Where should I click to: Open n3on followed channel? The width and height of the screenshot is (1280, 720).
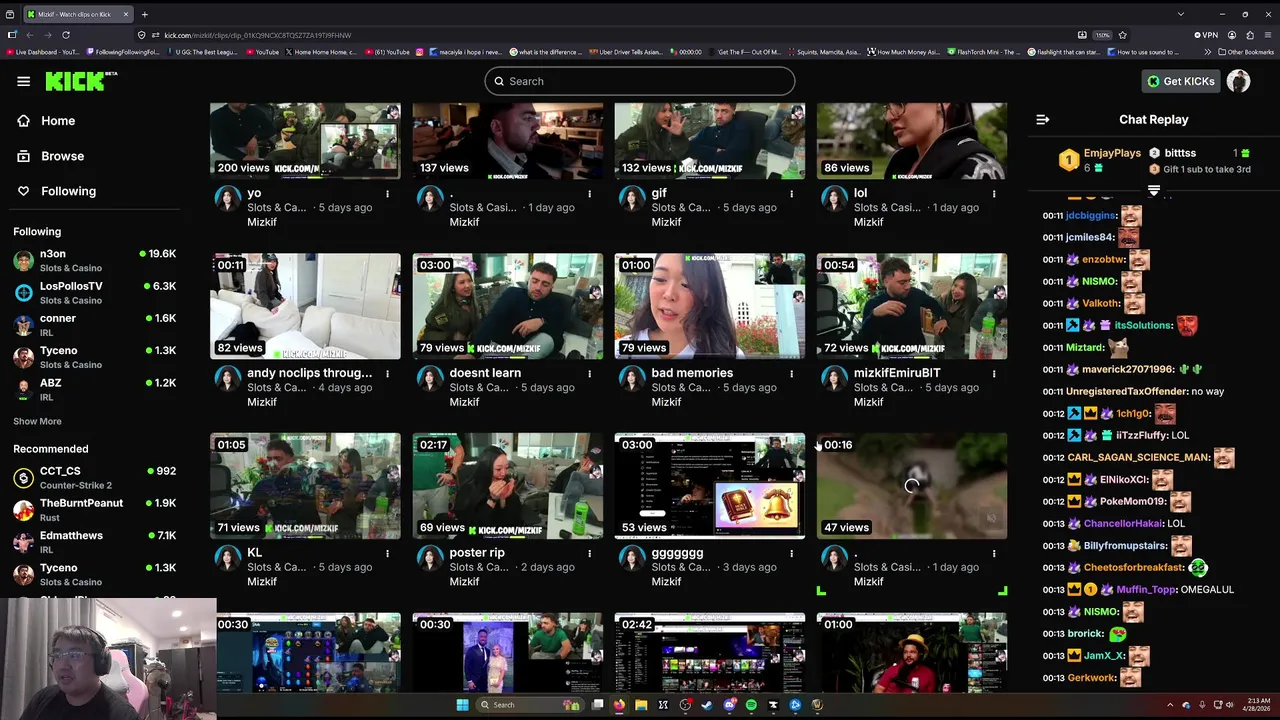(94, 260)
